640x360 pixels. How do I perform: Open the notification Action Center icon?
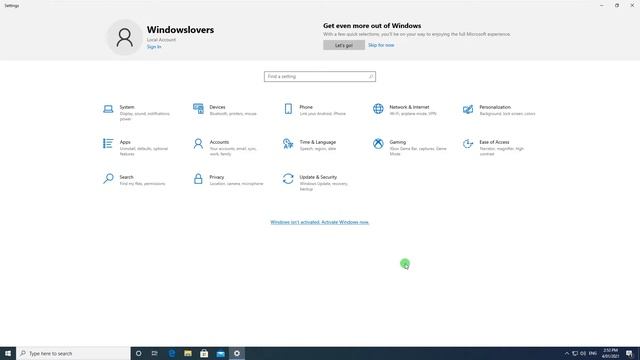coord(629,353)
